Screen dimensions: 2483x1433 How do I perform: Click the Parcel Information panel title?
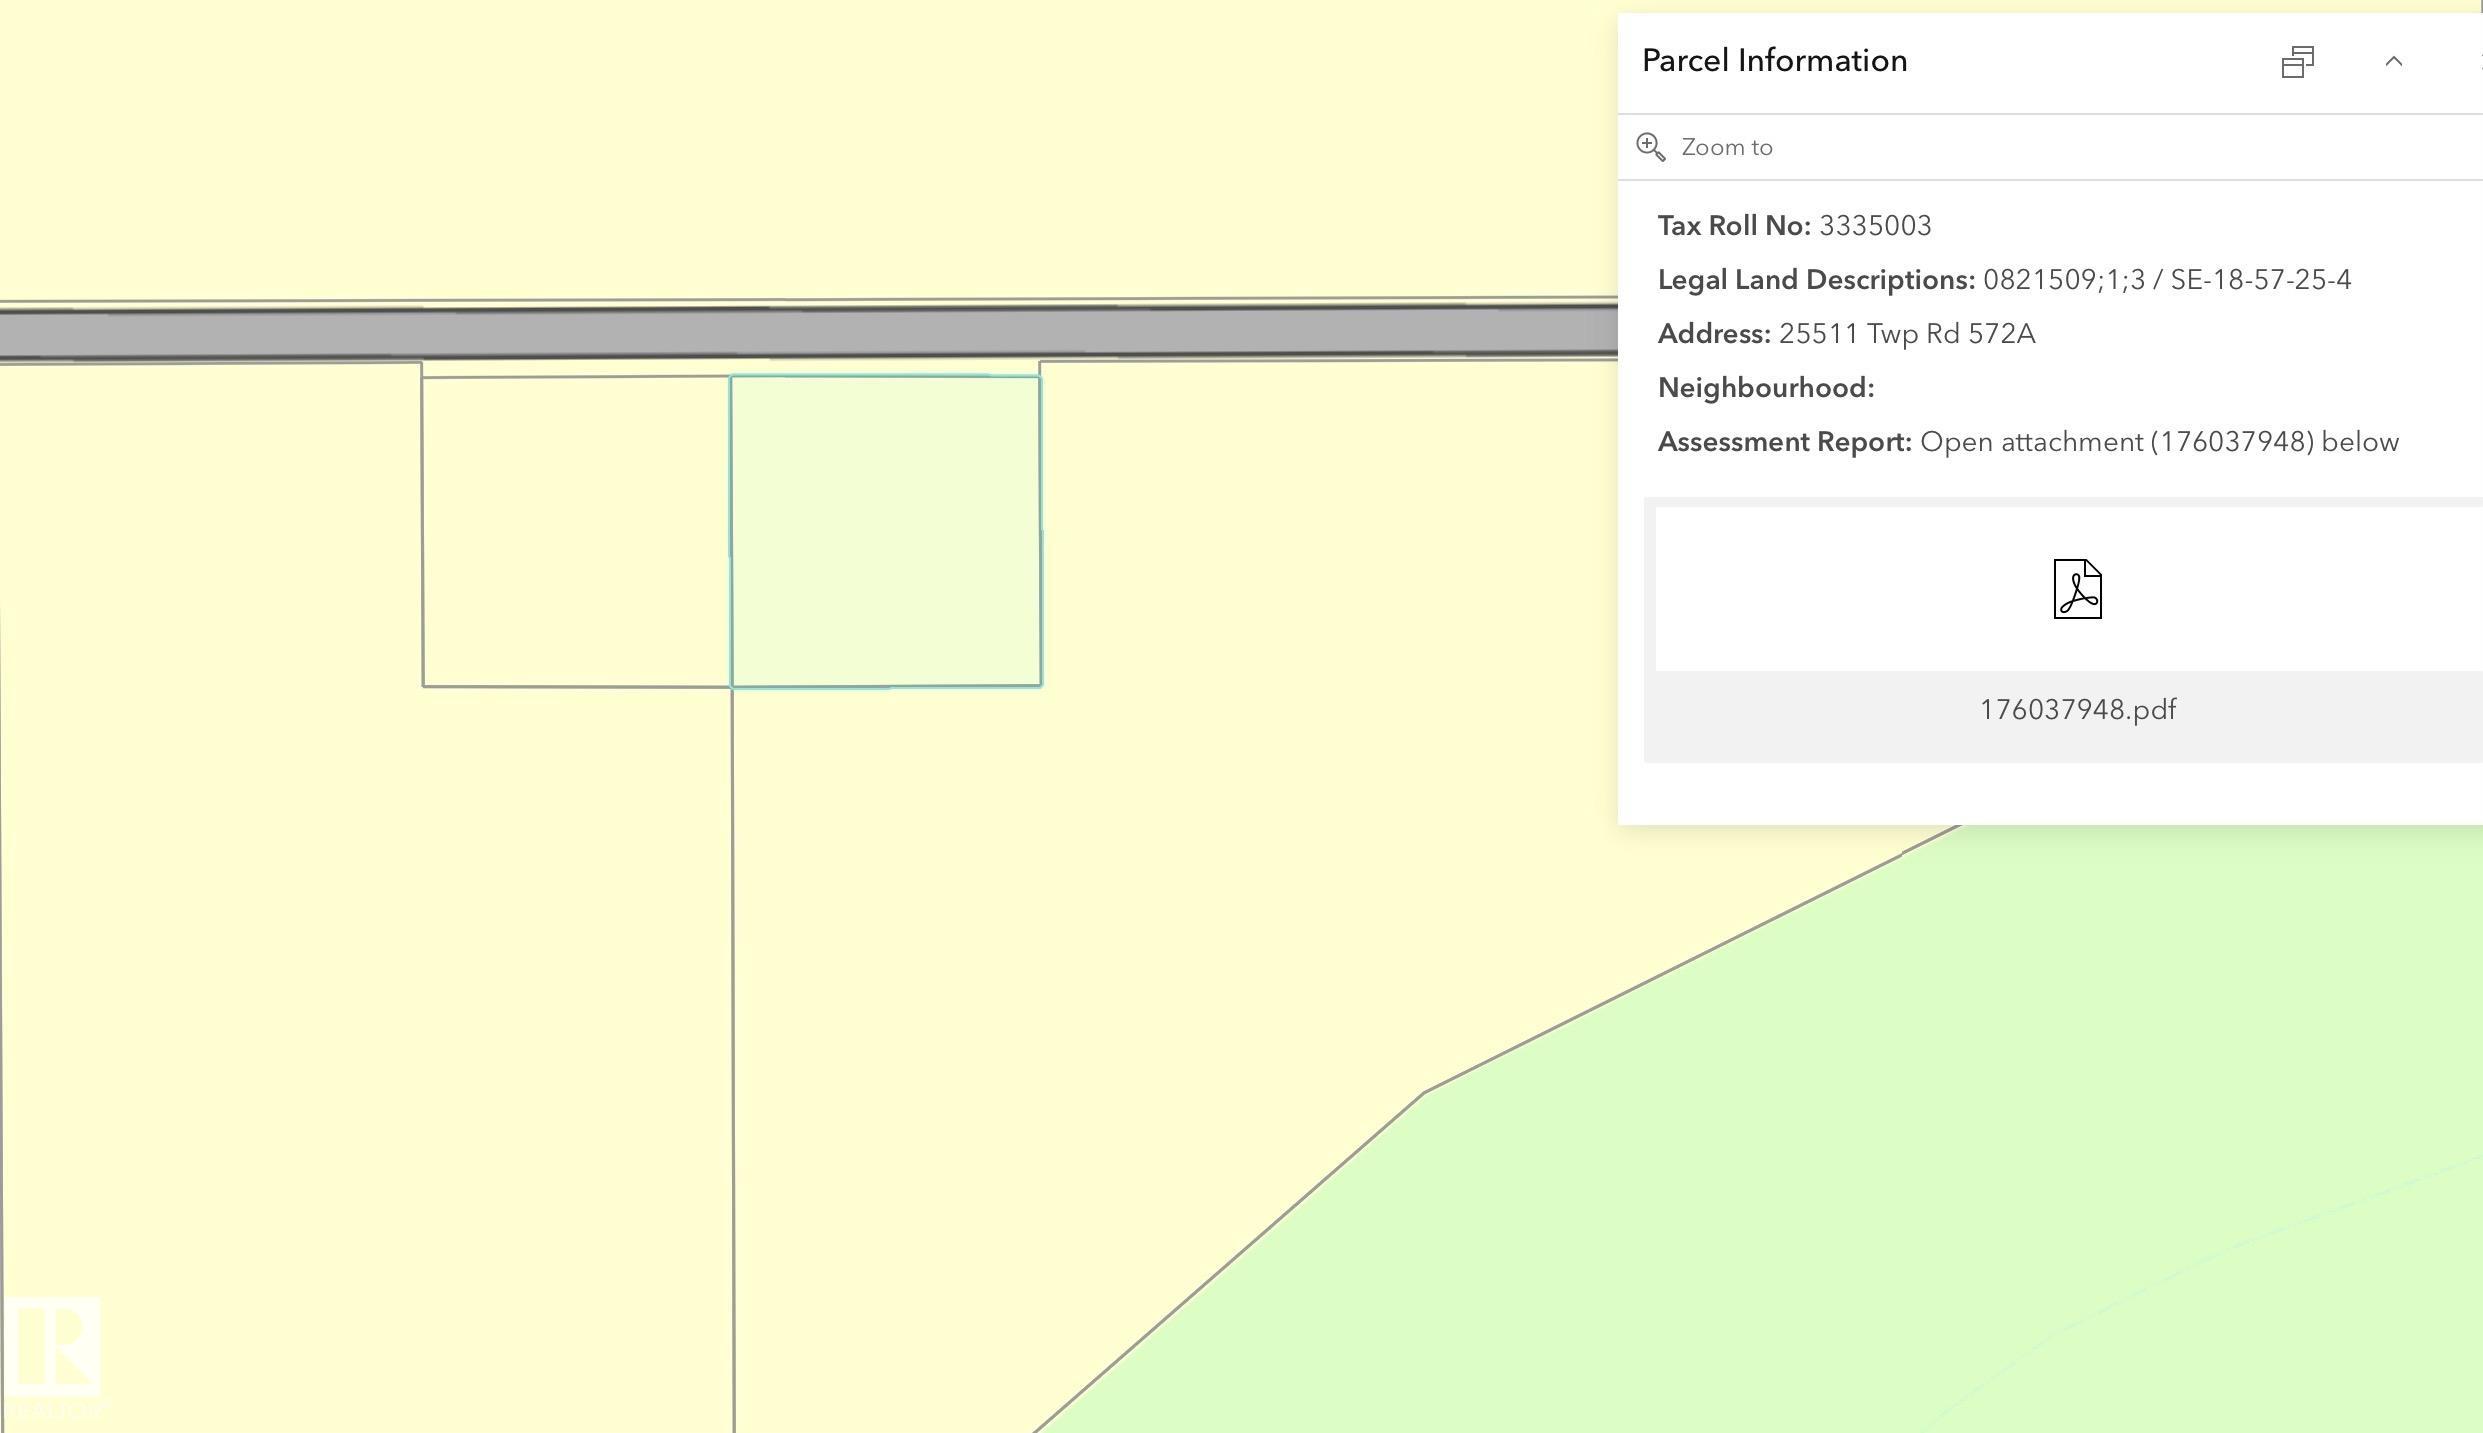pyautogui.click(x=1774, y=61)
